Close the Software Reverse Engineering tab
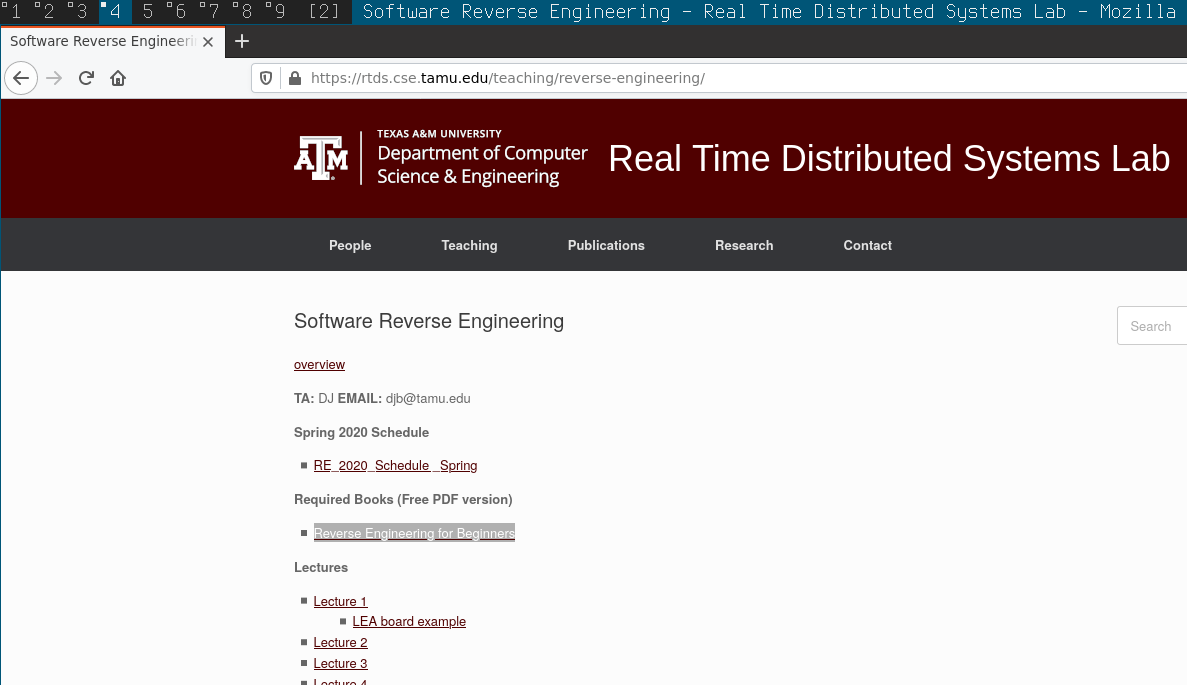 208,42
